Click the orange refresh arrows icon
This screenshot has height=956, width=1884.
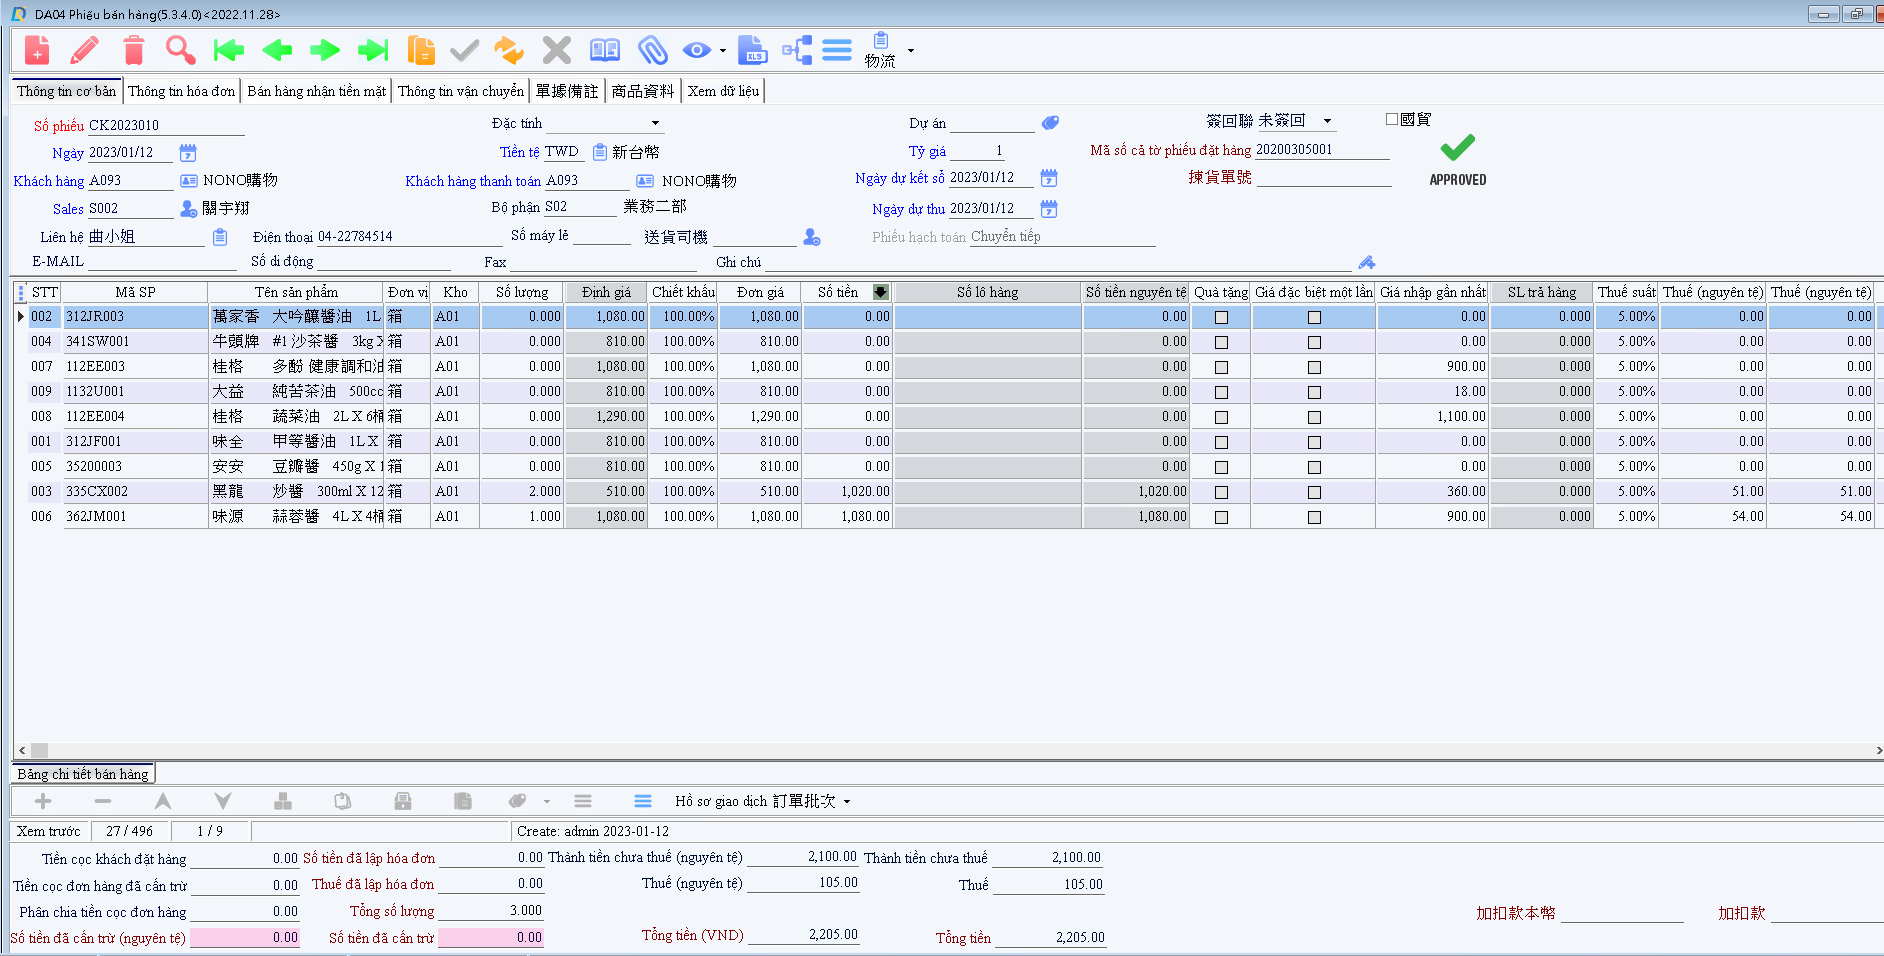point(509,50)
